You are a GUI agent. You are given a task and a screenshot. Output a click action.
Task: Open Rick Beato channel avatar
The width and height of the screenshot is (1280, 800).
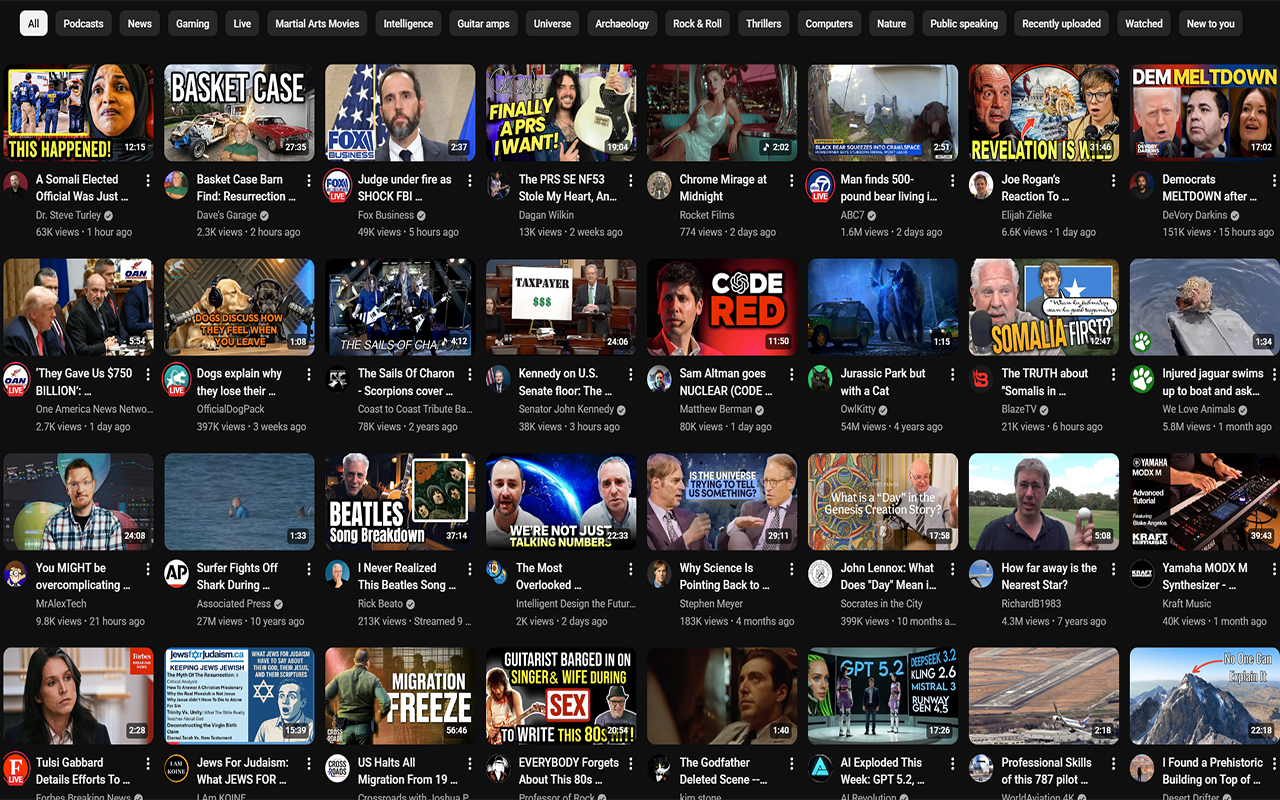[x=337, y=573]
